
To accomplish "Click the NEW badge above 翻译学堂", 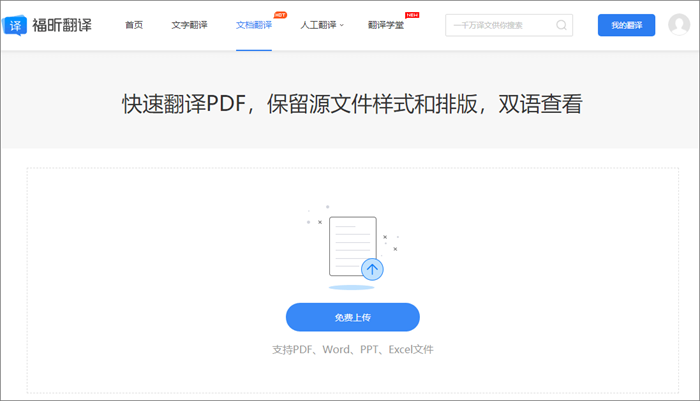I will [411, 15].
